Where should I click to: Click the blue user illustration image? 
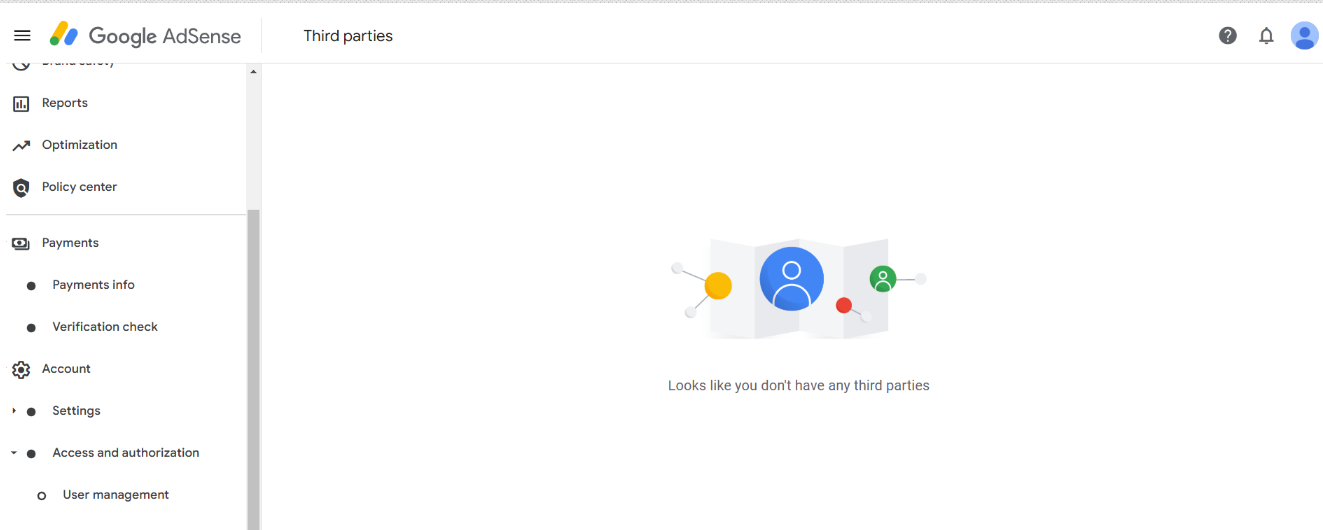(792, 279)
